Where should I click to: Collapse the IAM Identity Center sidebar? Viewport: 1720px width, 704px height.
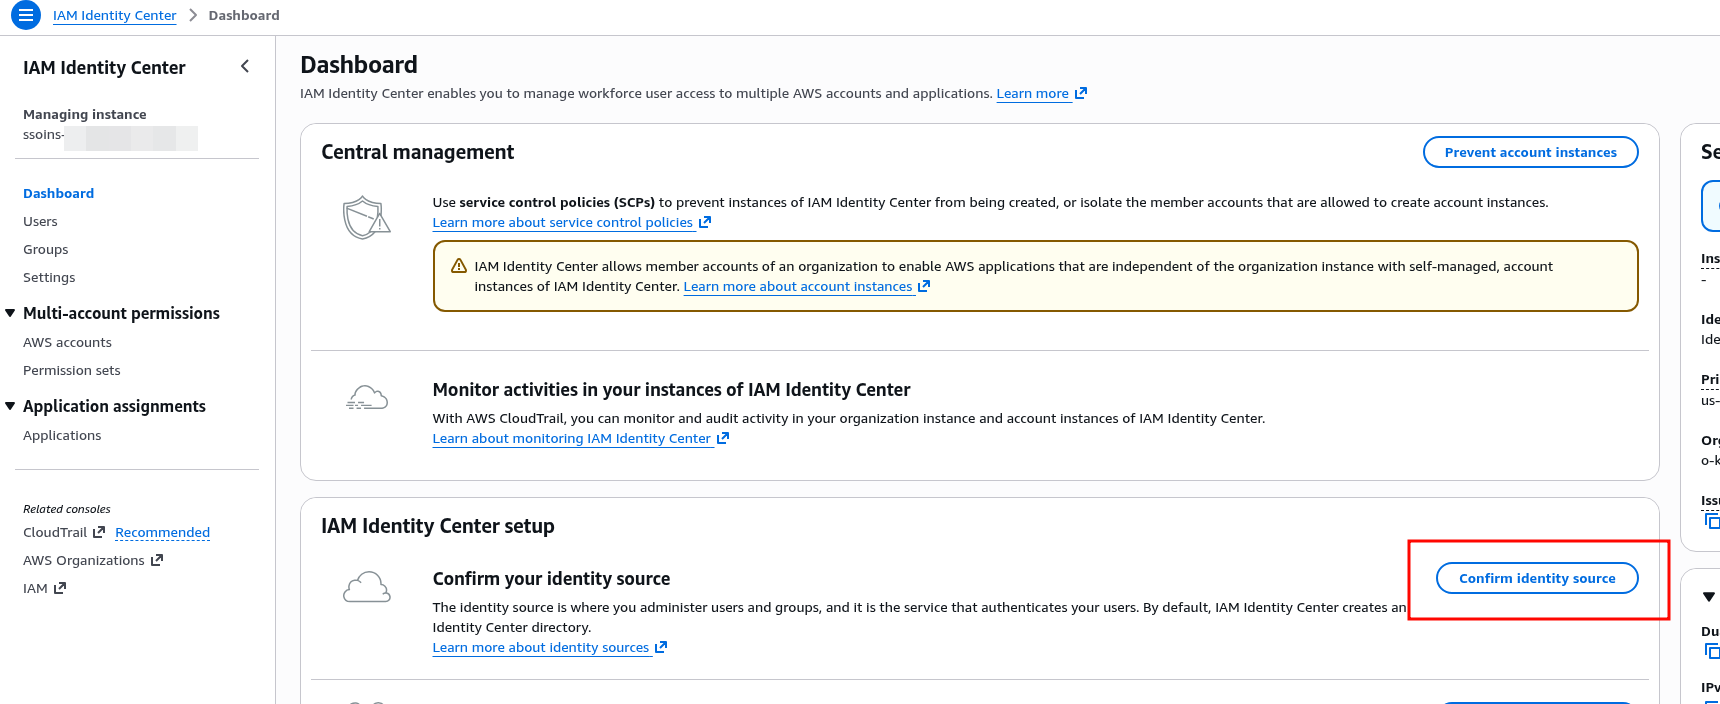click(x=245, y=67)
